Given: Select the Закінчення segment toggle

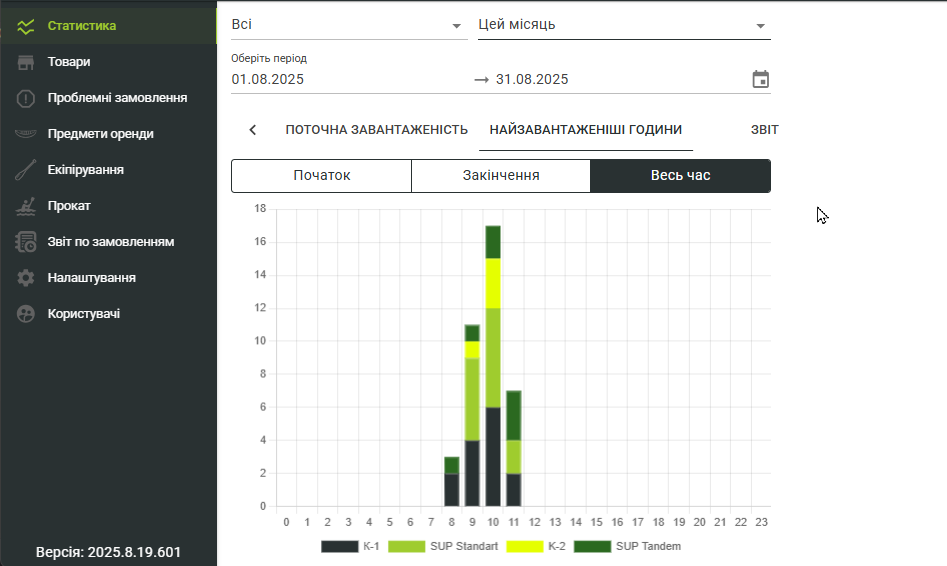Looking at the screenshot, I should [x=500, y=176].
